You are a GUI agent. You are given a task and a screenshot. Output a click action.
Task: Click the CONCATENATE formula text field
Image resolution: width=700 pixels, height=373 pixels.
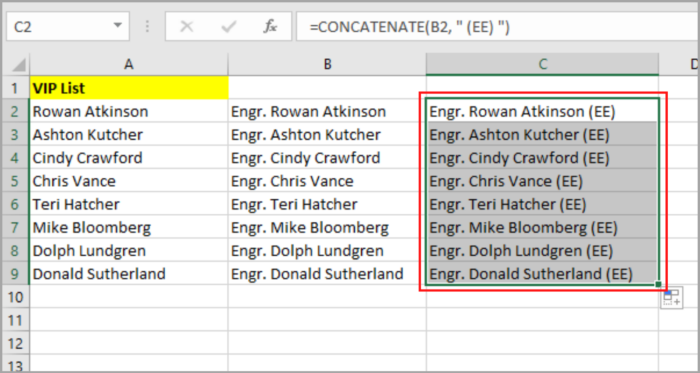coord(498,27)
